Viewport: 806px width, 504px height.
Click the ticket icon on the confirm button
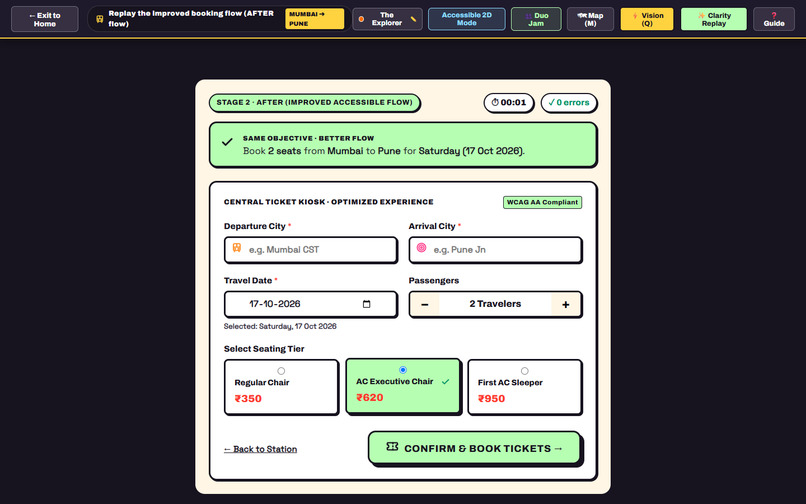click(x=392, y=446)
